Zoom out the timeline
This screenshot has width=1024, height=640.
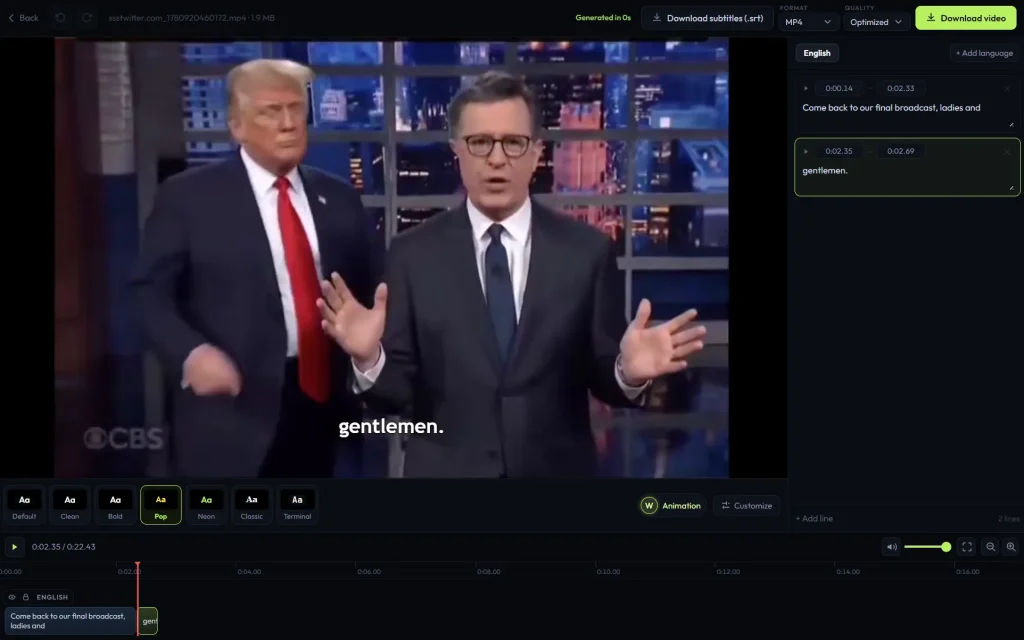click(991, 547)
